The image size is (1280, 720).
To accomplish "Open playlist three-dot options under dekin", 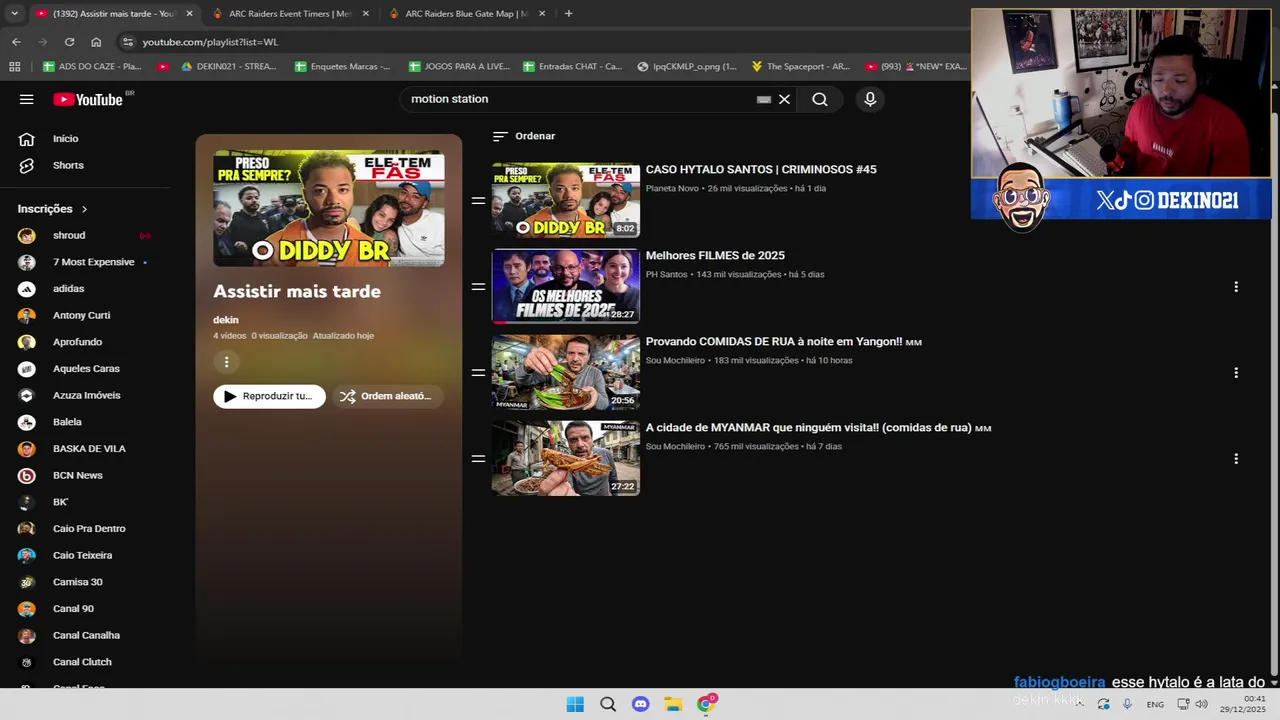I will point(226,362).
